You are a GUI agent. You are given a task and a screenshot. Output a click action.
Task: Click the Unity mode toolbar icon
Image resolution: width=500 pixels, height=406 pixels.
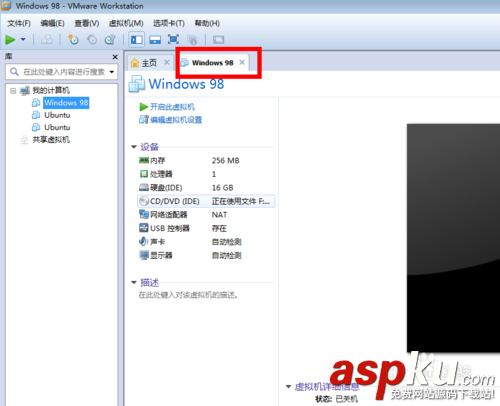pos(192,40)
